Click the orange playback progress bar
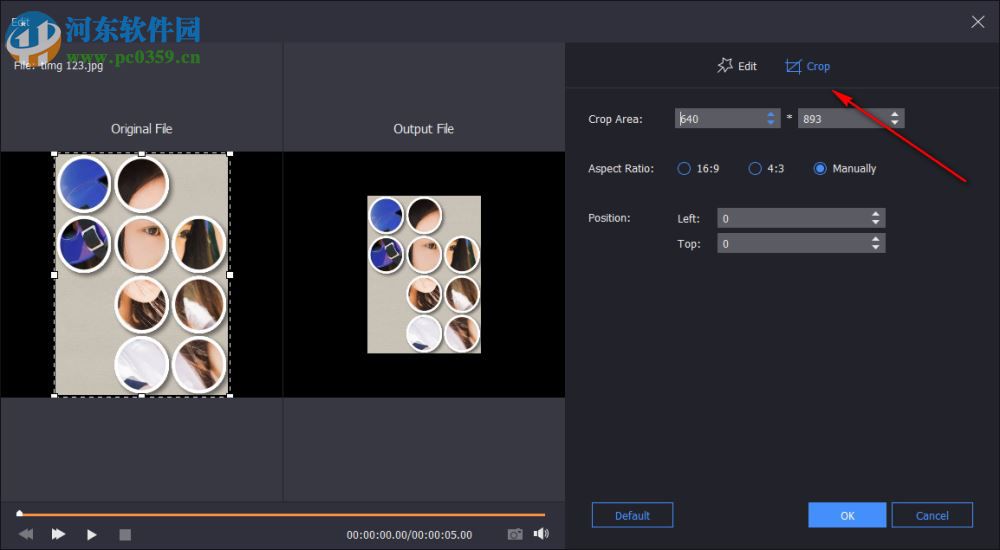Screen dimensions: 1000x550 283,514
